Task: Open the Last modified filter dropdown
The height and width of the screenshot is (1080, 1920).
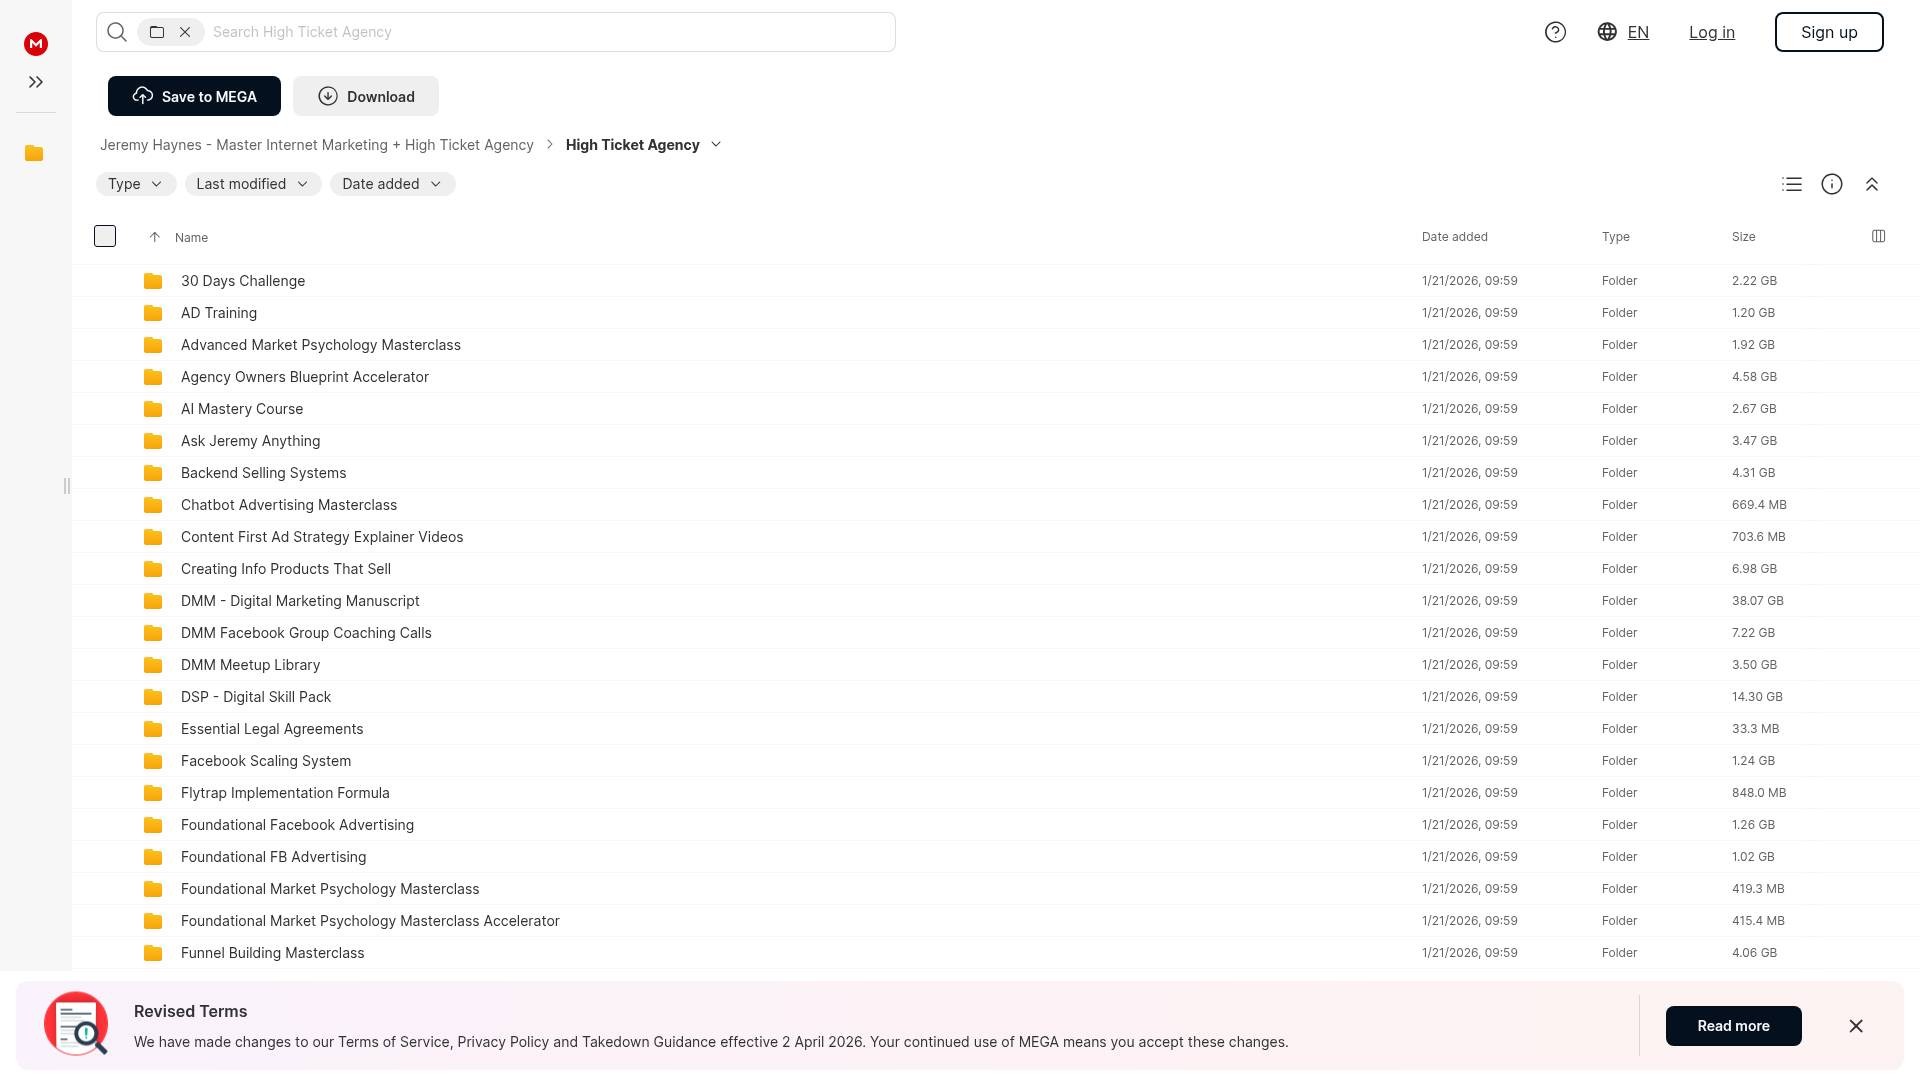Action: point(252,184)
